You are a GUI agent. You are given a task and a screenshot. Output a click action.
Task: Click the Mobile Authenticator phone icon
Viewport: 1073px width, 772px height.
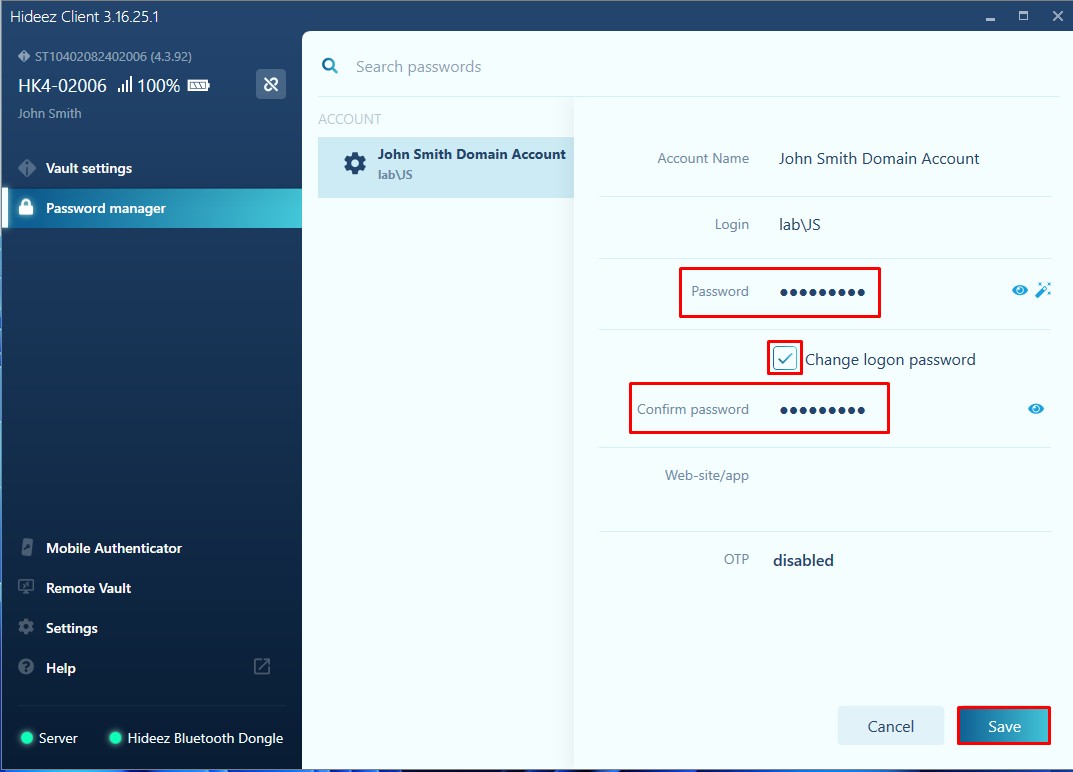(27, 548)
